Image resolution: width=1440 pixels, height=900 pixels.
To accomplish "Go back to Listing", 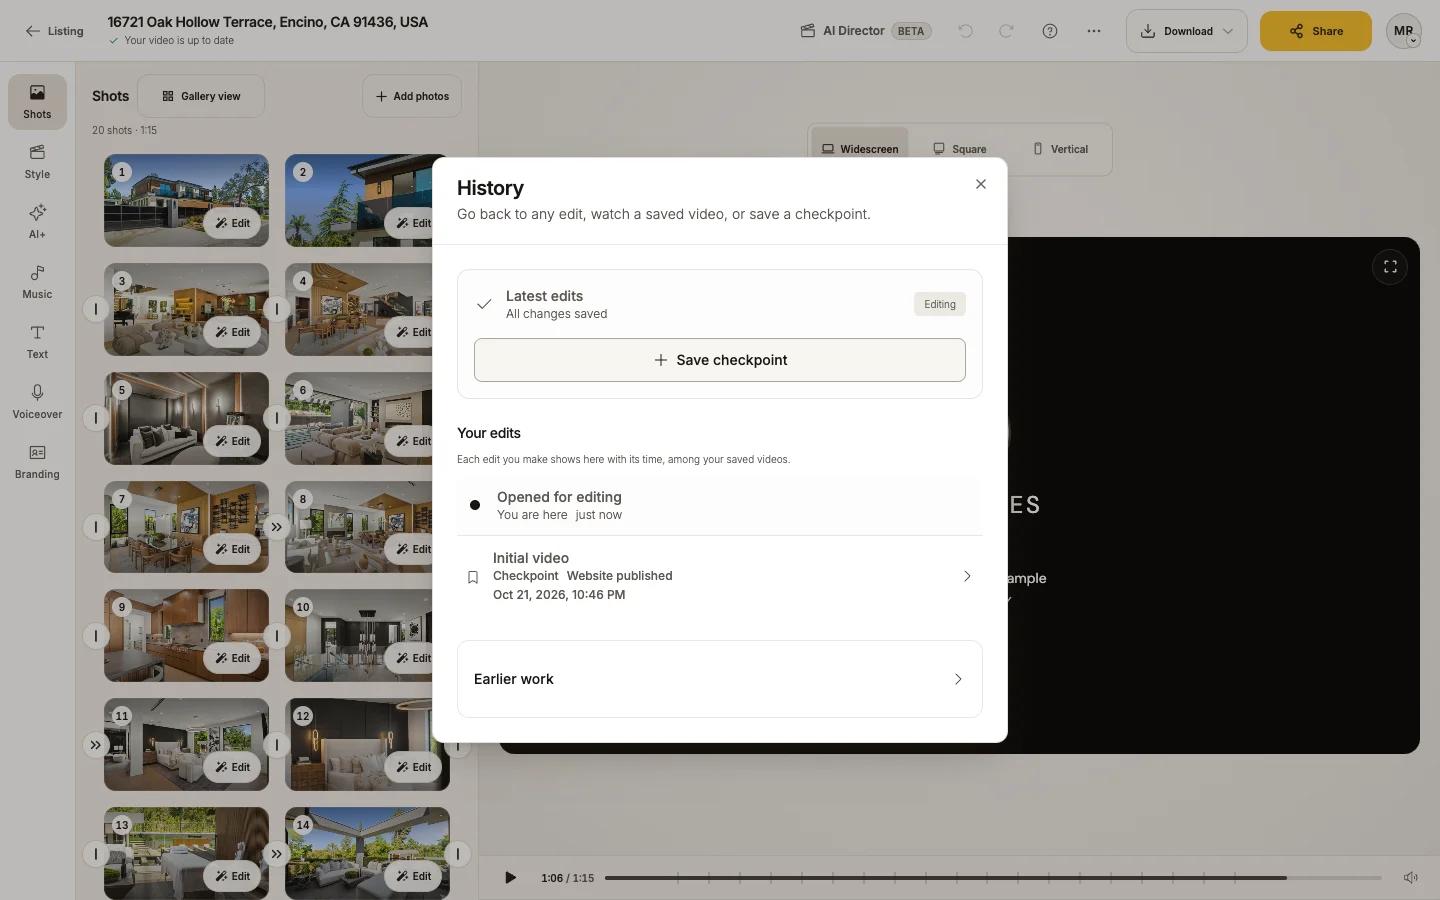I will pos(55,31).
